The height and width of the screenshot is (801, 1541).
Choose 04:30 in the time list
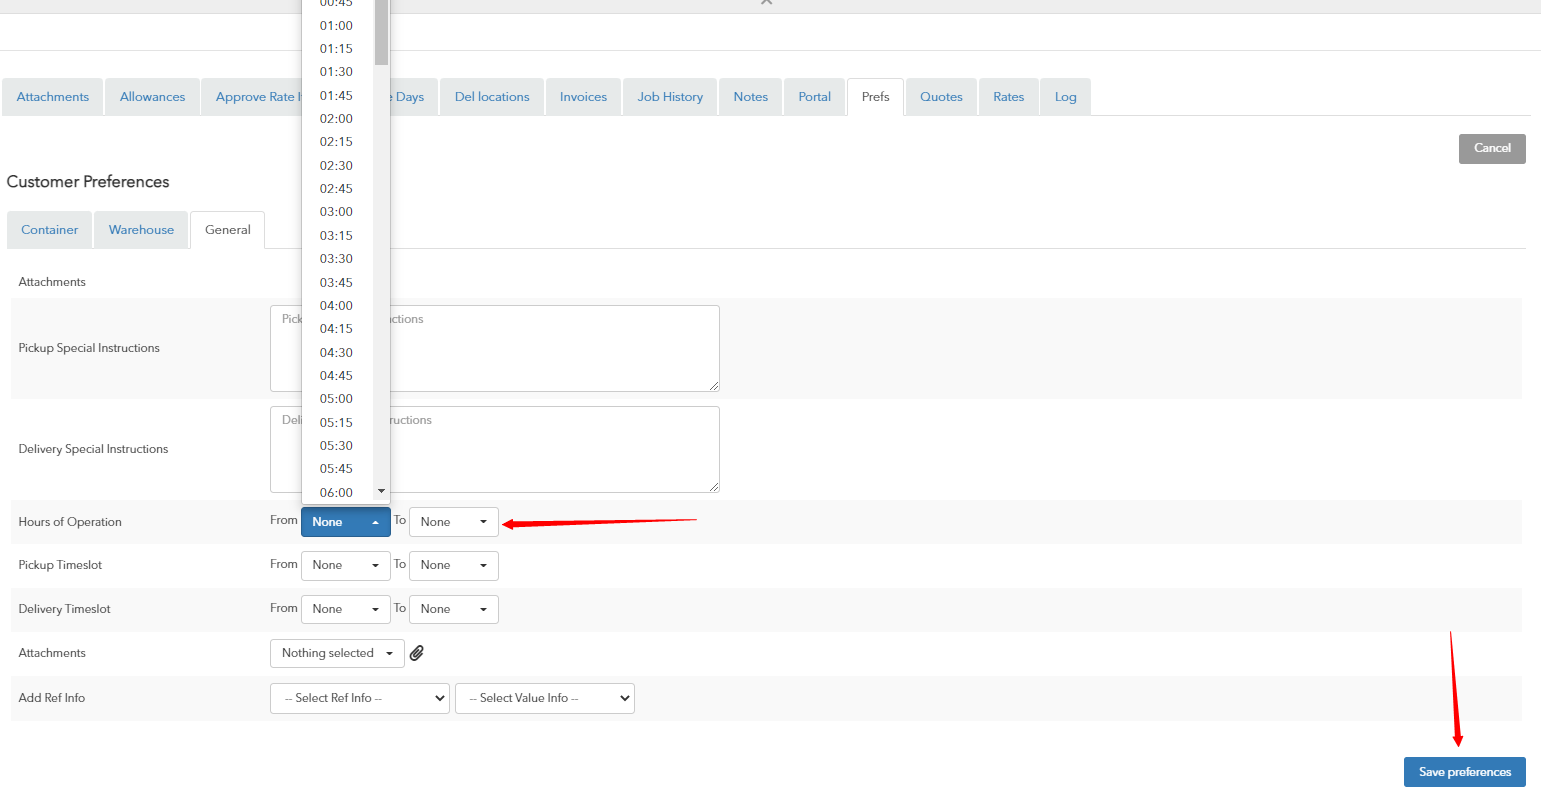coord(338,353)
